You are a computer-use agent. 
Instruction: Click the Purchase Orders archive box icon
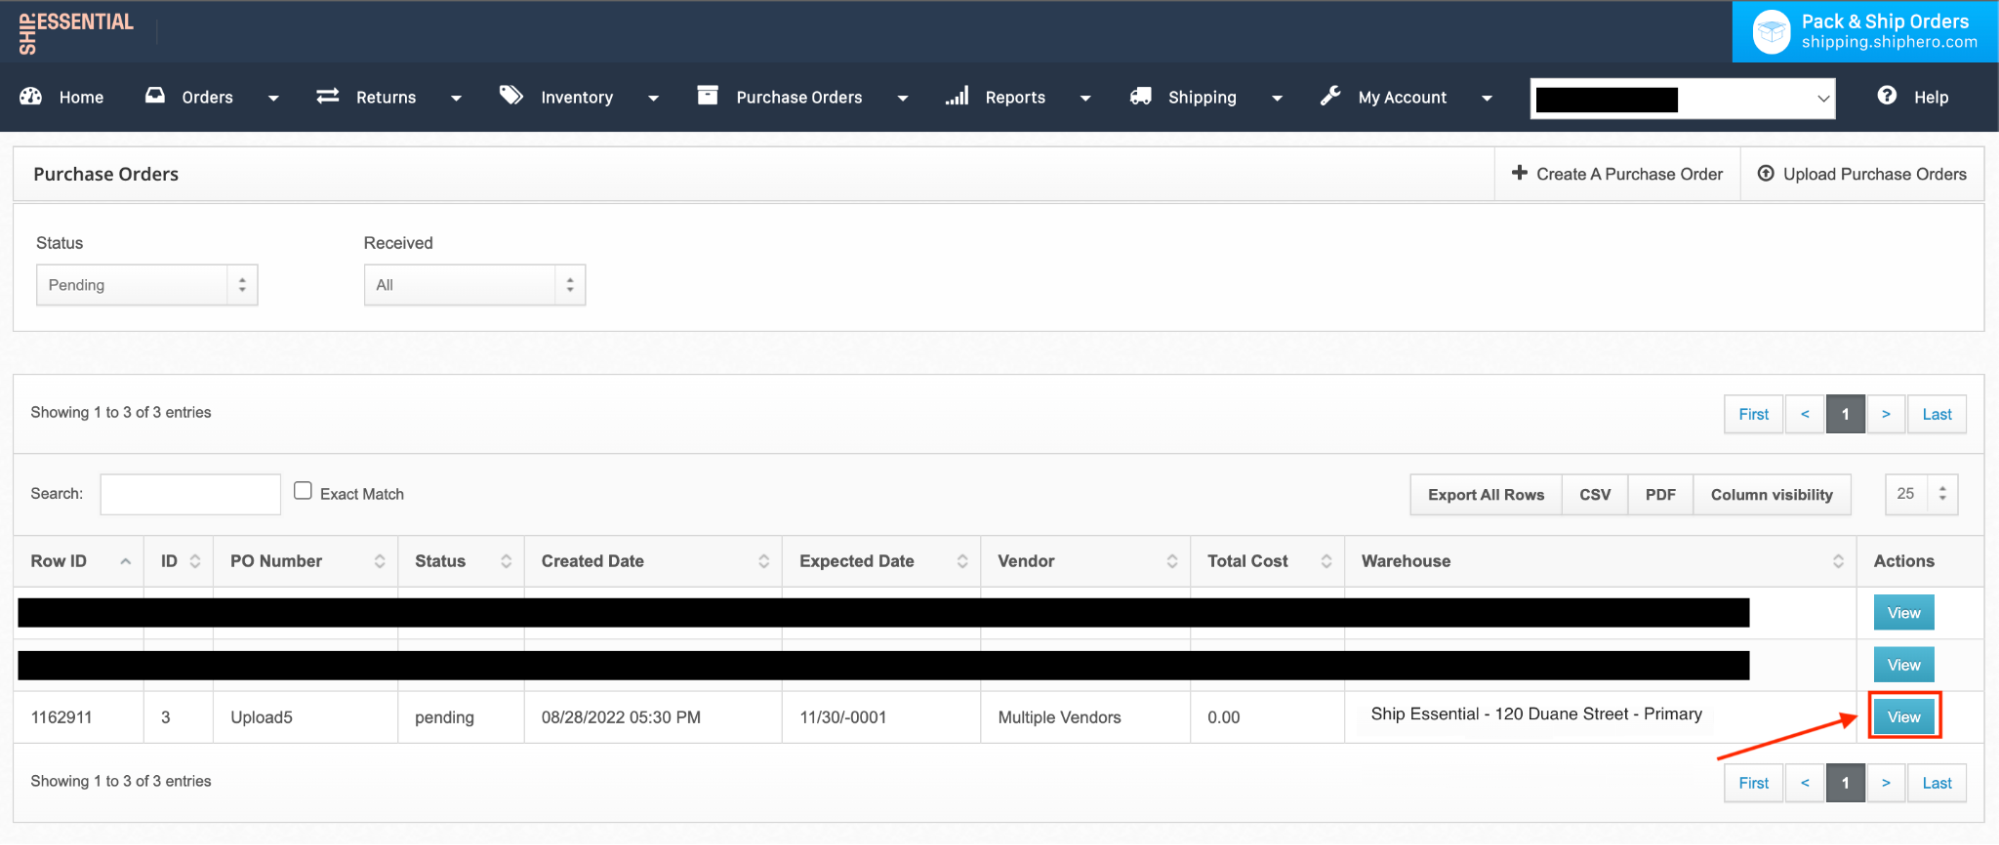708,95
